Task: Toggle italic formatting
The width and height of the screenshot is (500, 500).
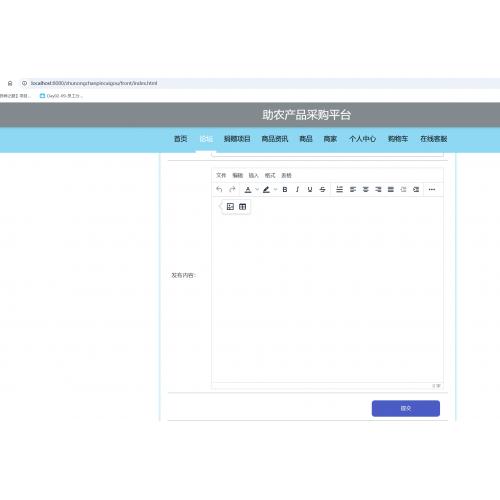Action: coord(297,189)
